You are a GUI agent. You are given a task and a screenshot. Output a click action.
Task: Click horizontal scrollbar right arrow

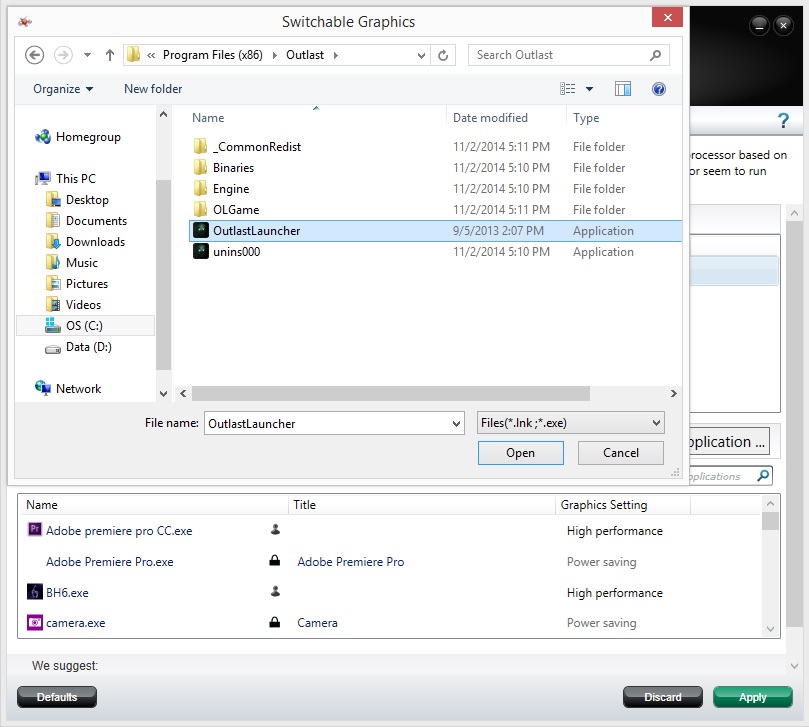click(673, 393)
